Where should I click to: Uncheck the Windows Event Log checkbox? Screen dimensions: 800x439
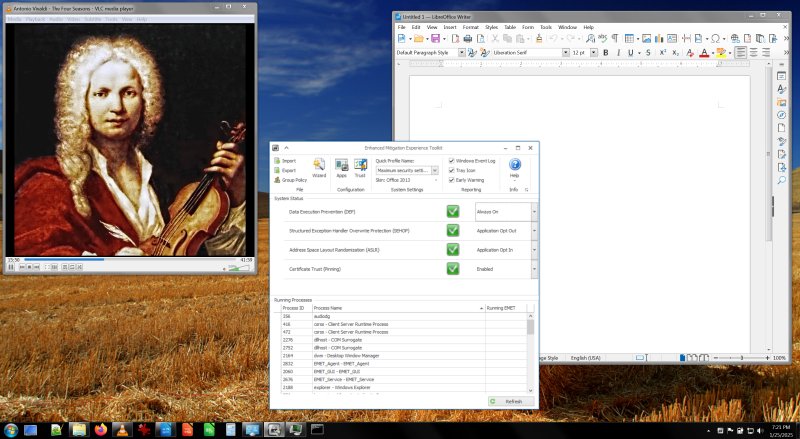tap(451, 160)
